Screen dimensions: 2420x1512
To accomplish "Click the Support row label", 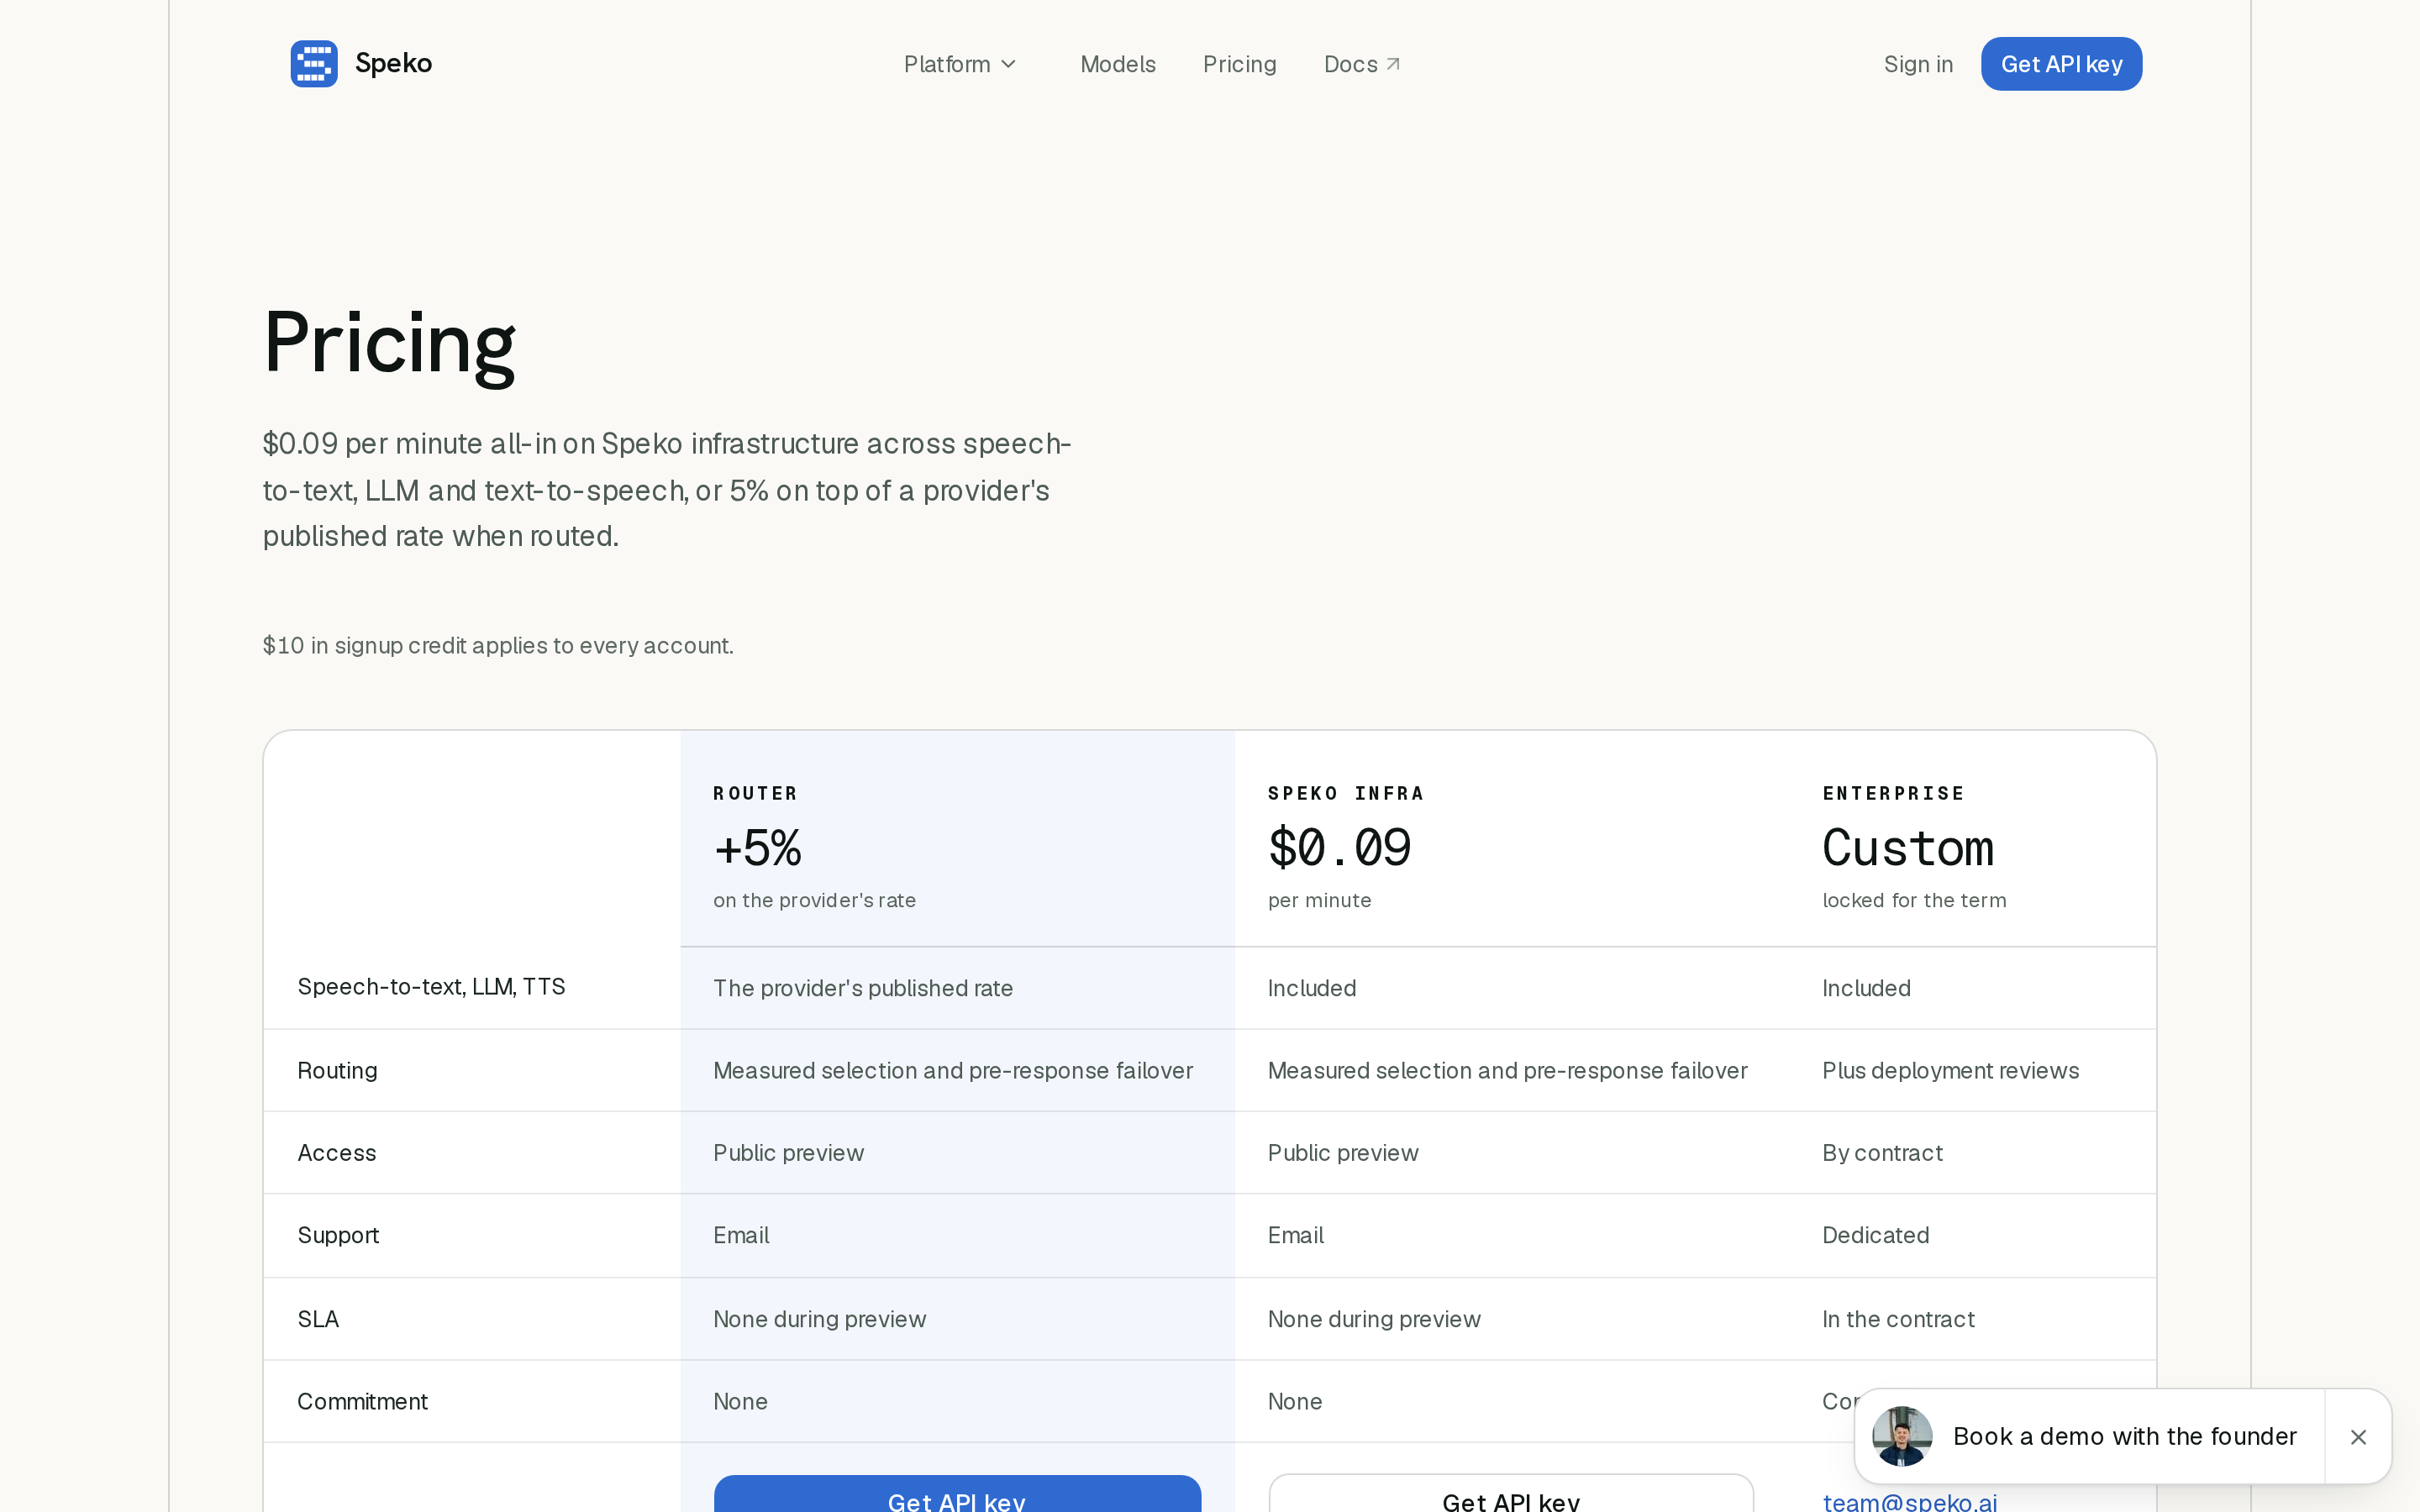I will point(338,1235).
